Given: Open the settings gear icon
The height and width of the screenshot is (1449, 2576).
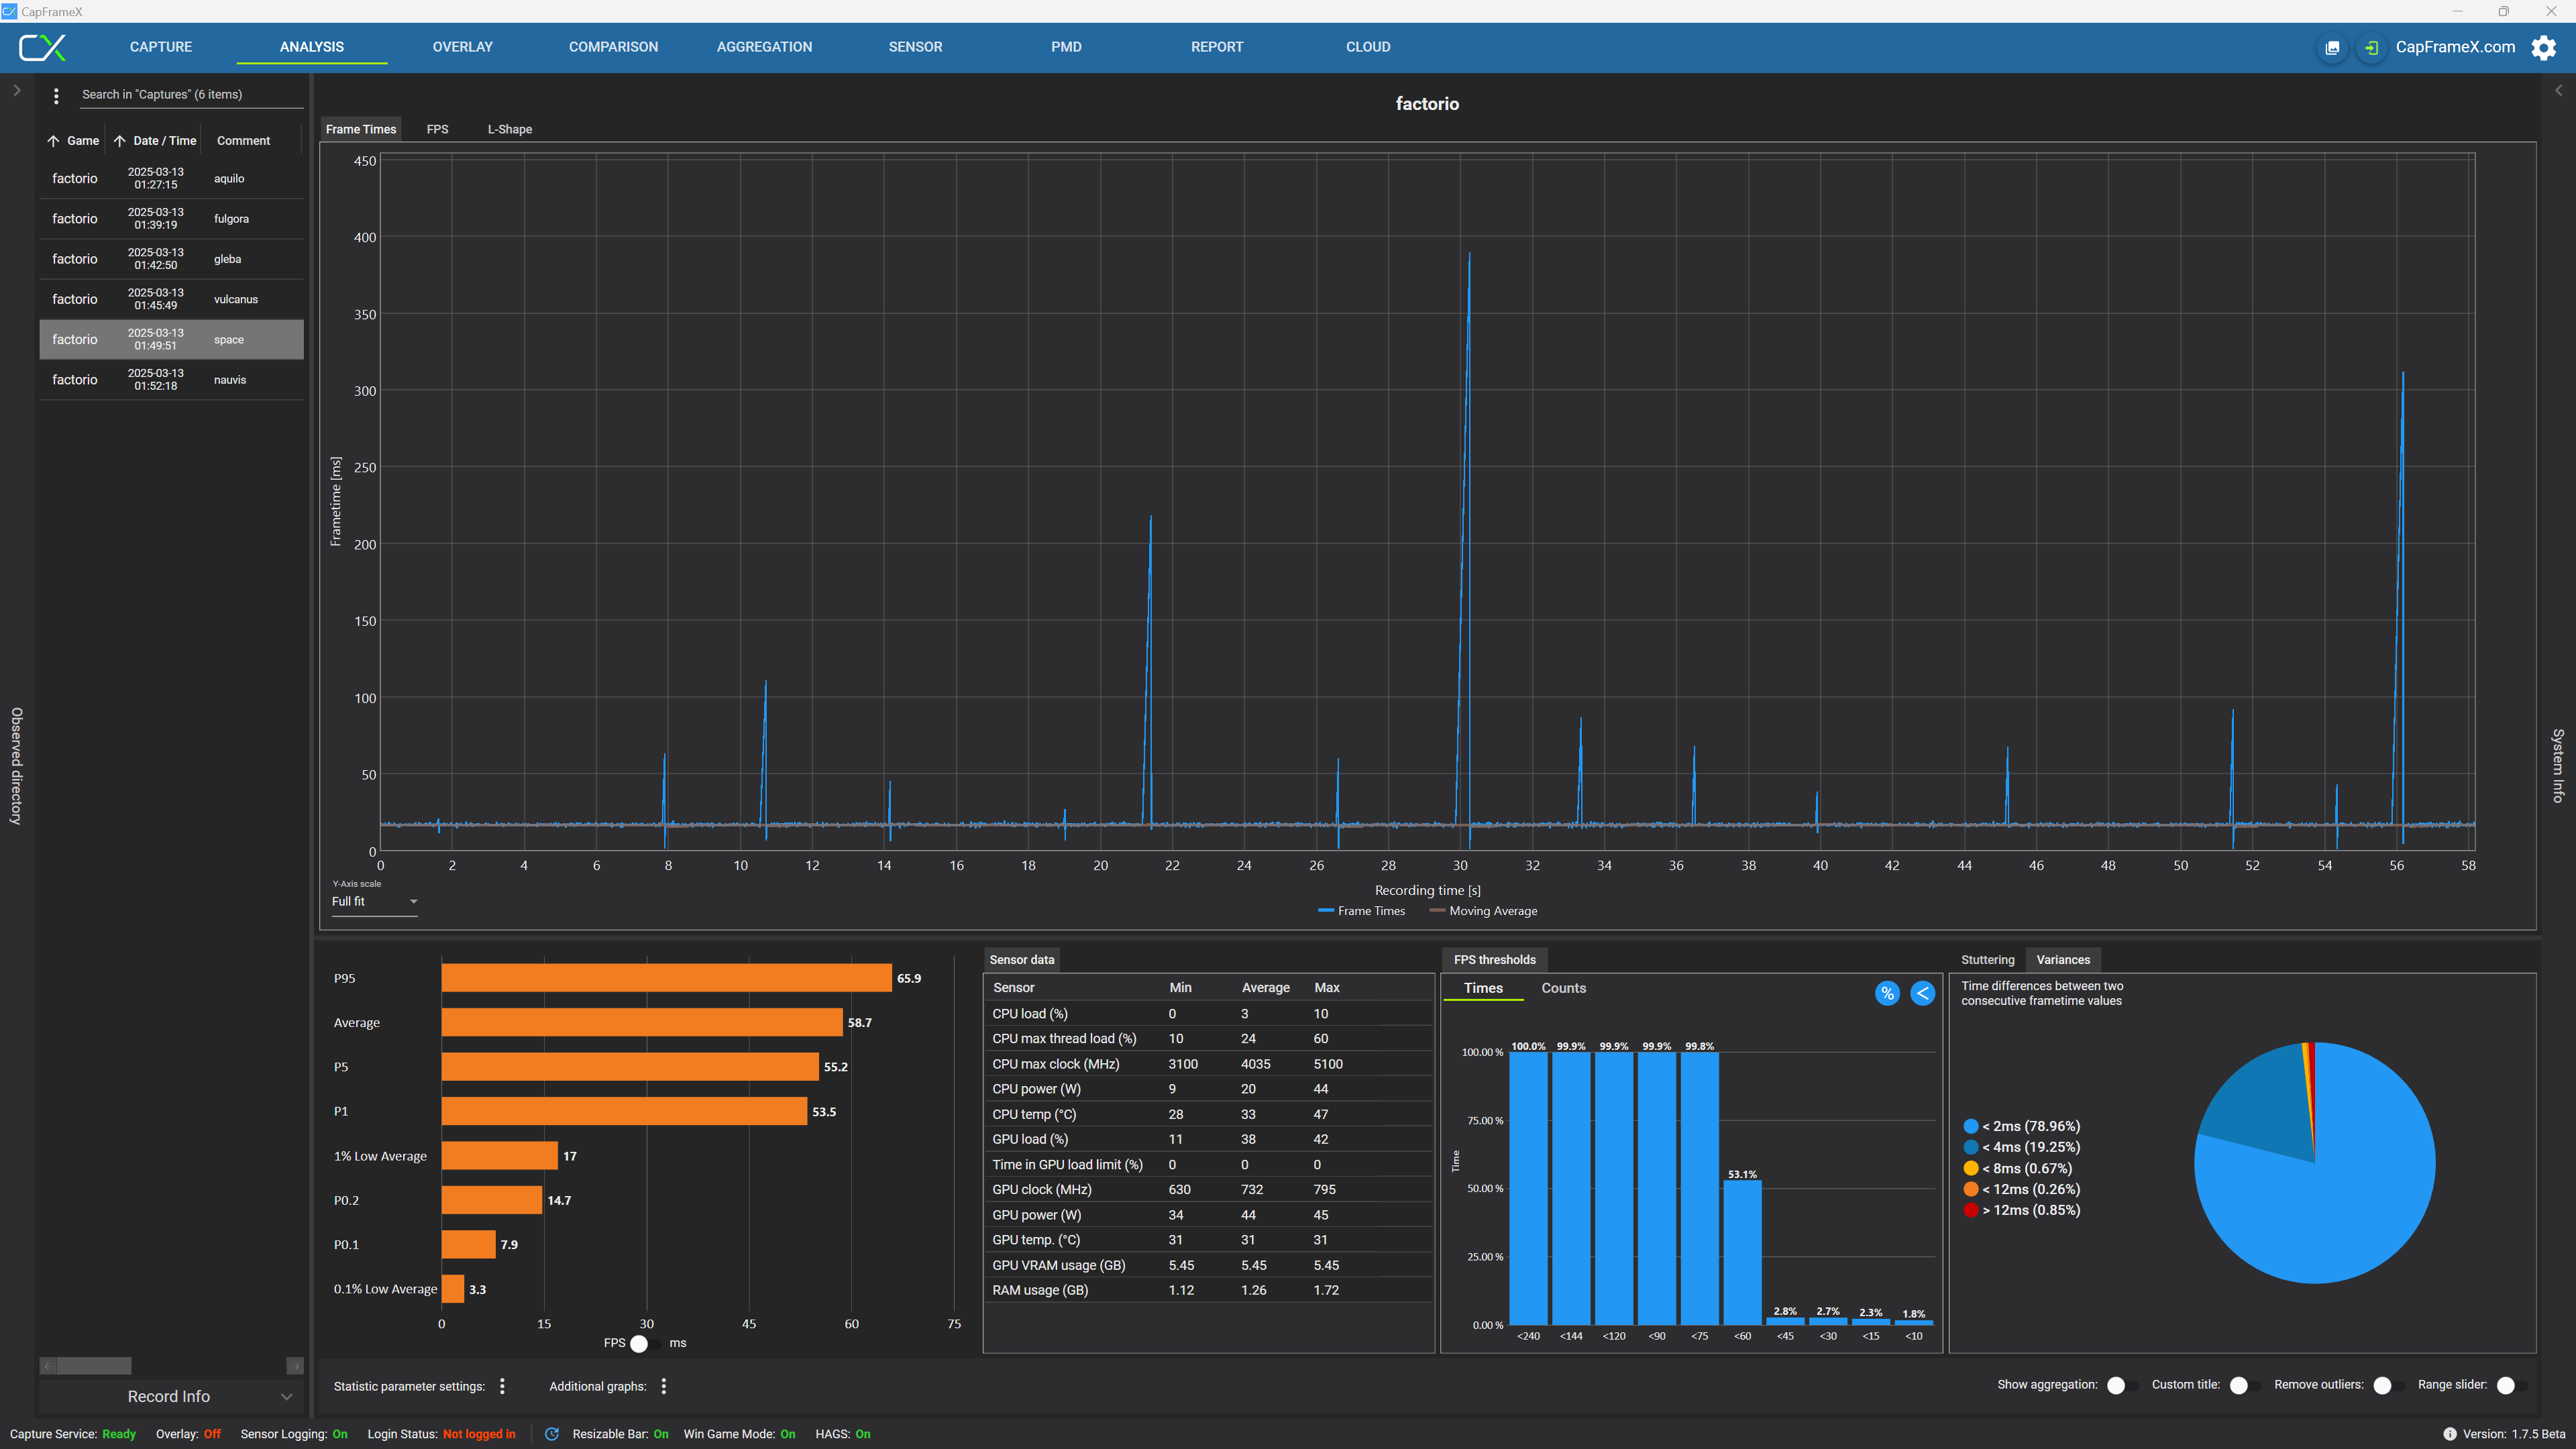Looking at the screenshot, I should click(2543, 47).
